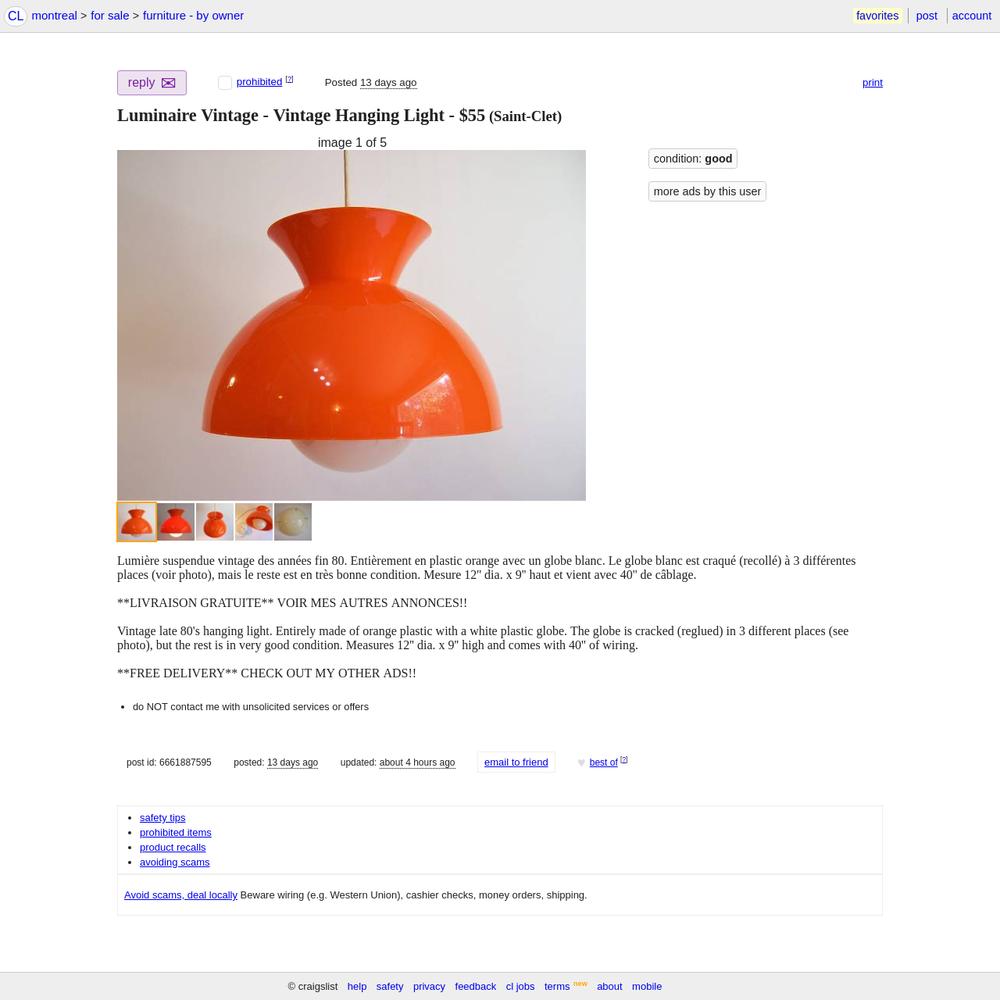Select the fifth white globe thumbnail

point(293,522)
